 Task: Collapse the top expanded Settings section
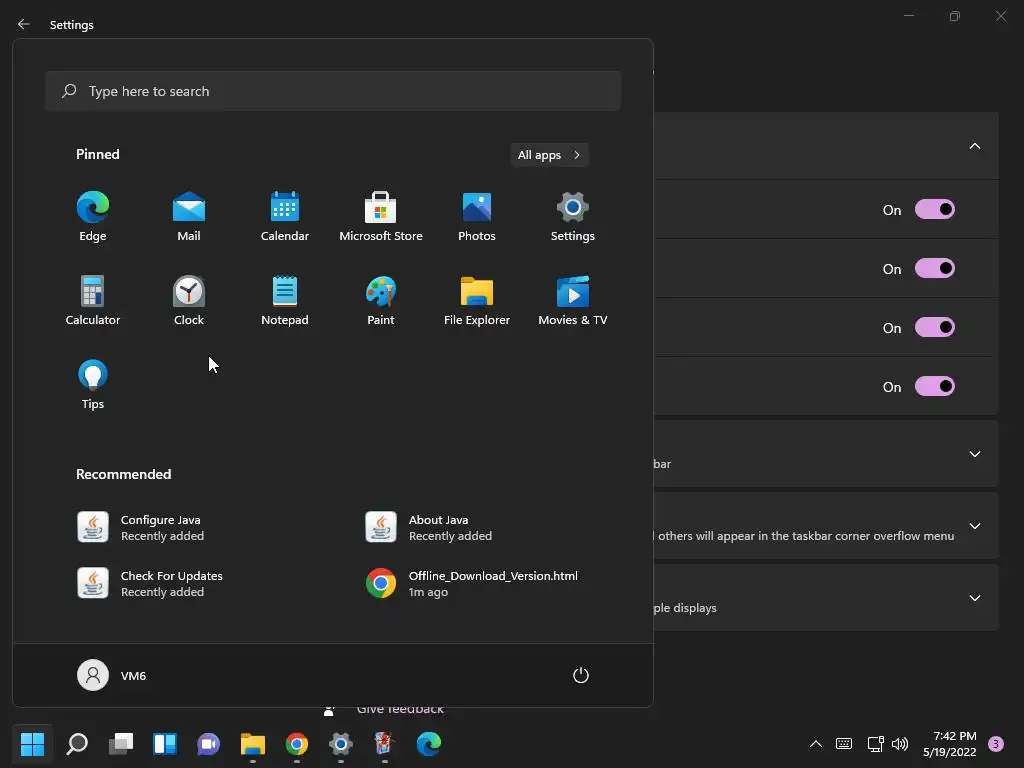pyautogui.click(x=974, y=146)
